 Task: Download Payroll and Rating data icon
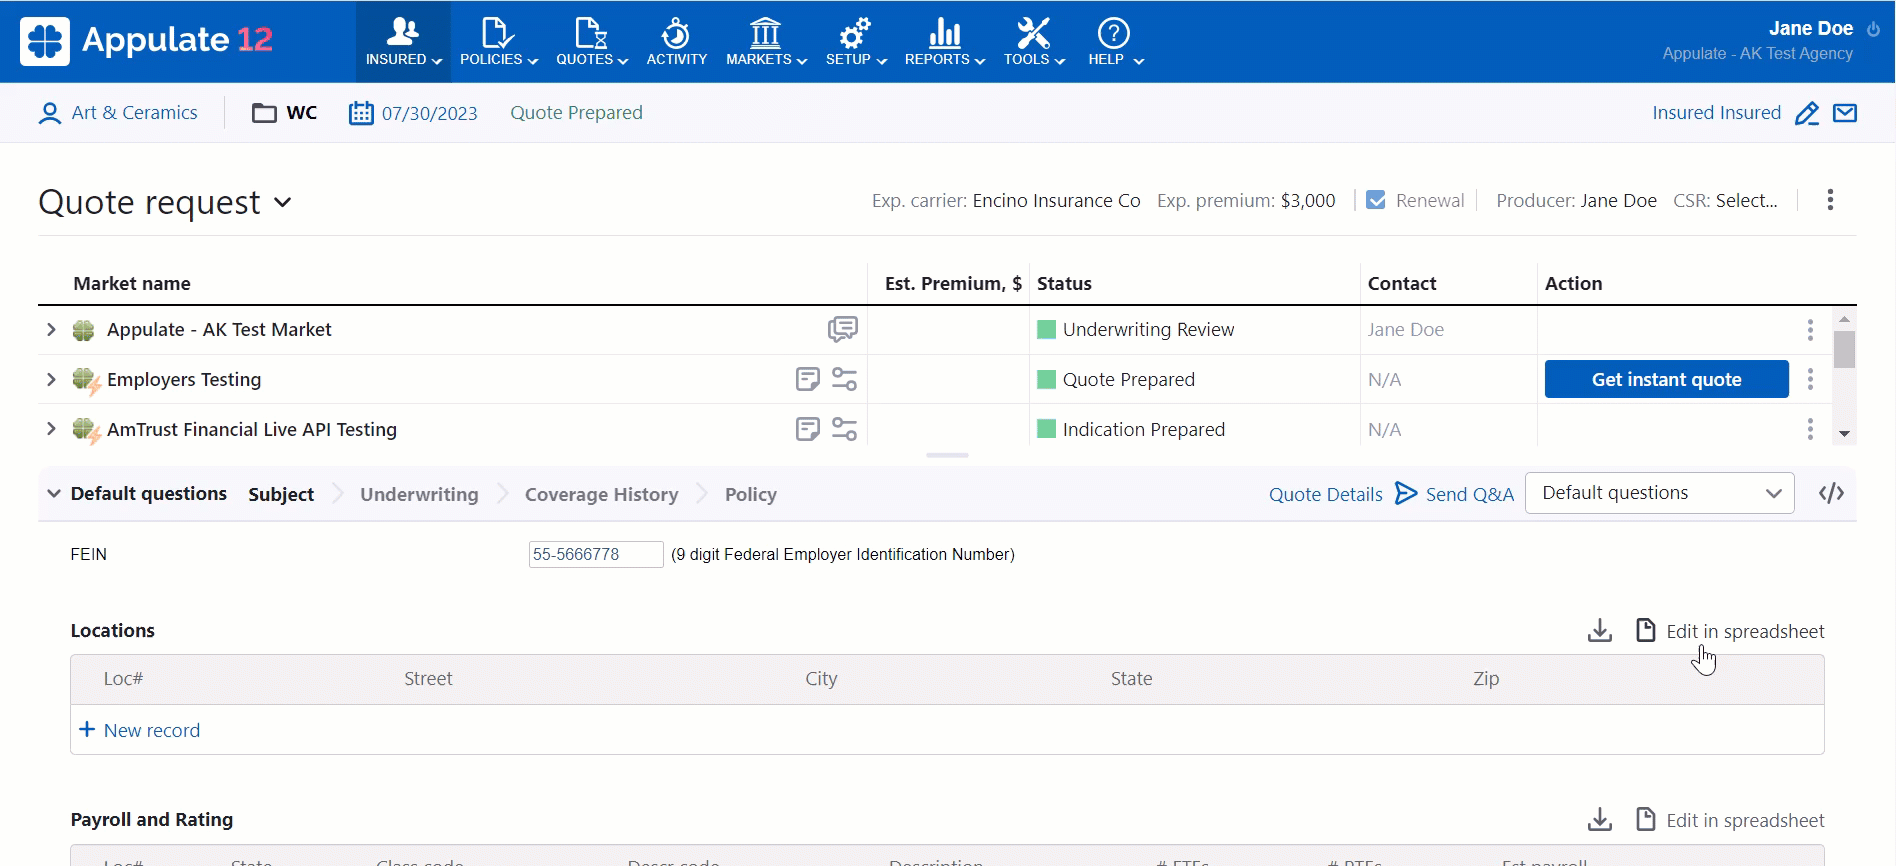(x=1600, y=820)
